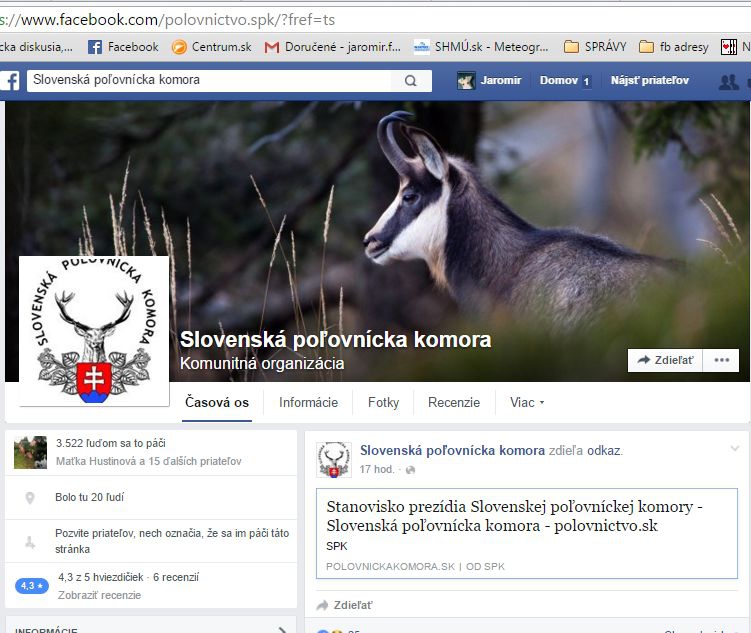The height and width of the screenshot is (633, 751).
Task: Open the SHMÚ.sk Meteogr bookmark
Action: click(x=481, y=46)
